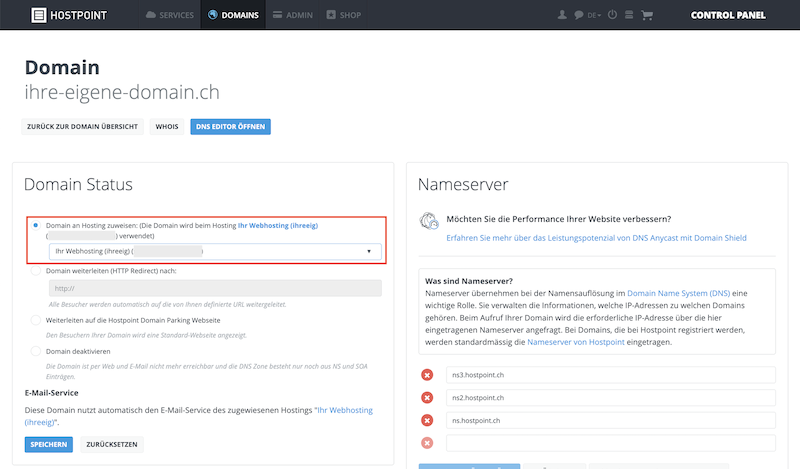Screen dimensions: 800x469
Task: Click the http:// redirect URL field
Action: tap(215, 288)
